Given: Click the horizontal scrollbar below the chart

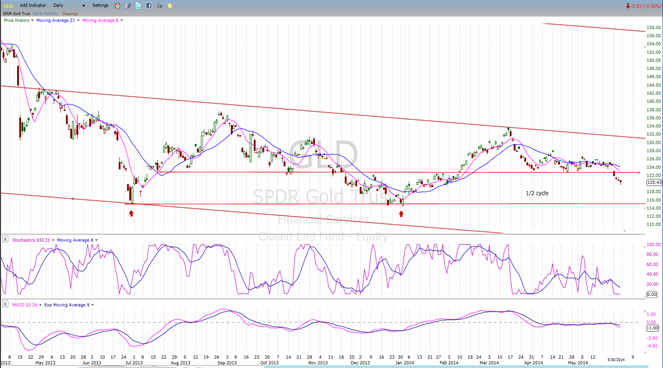Looking at the screenshot, I should click(456, 366).
